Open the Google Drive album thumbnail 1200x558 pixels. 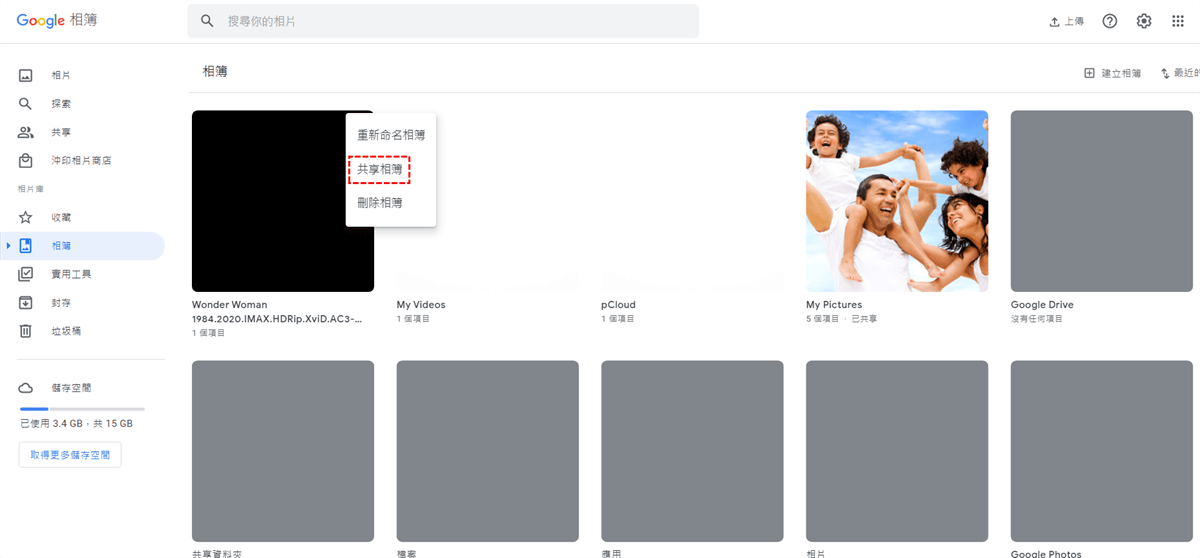[x=1101, y=201]
